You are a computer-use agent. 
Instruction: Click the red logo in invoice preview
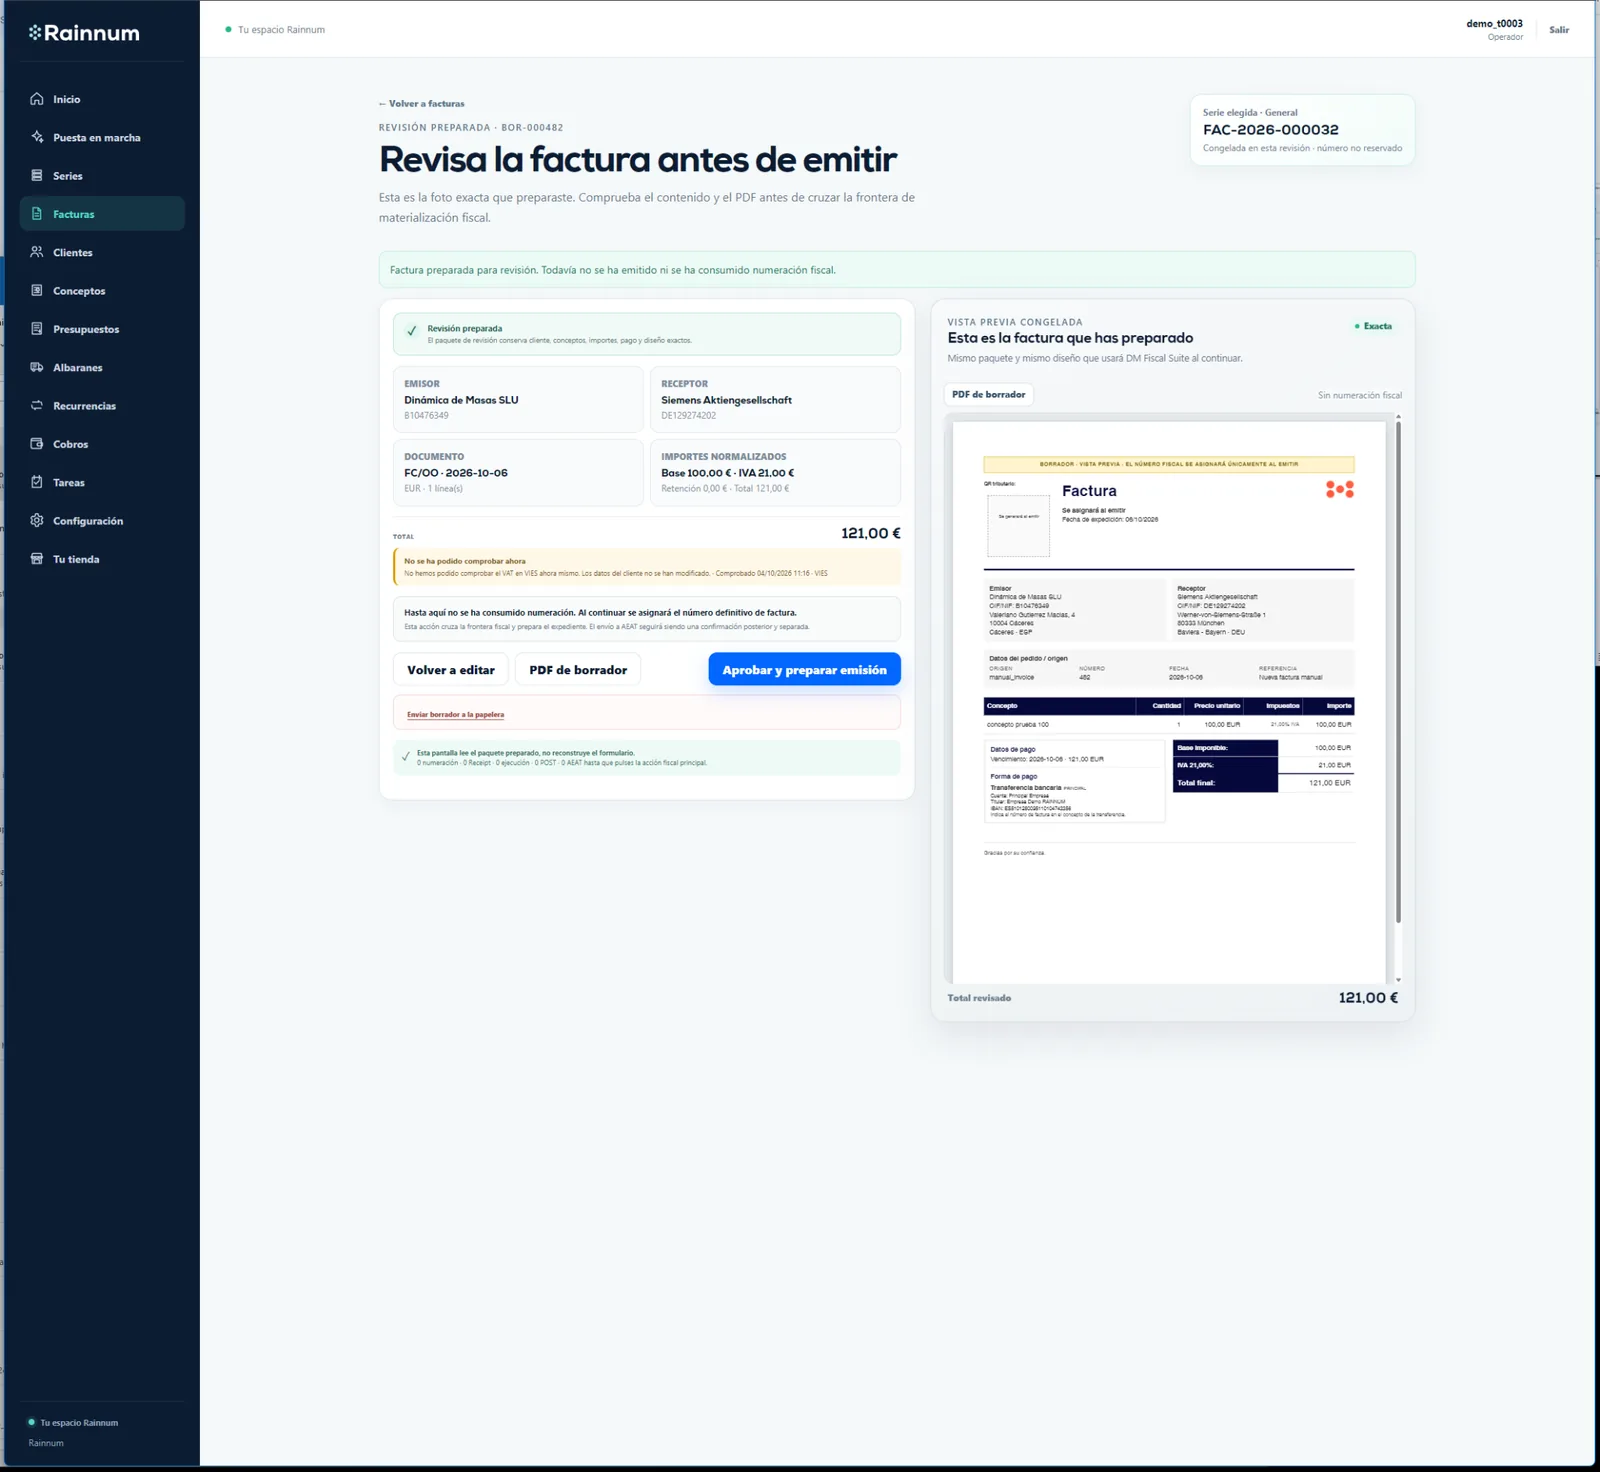pos(1340,489)
